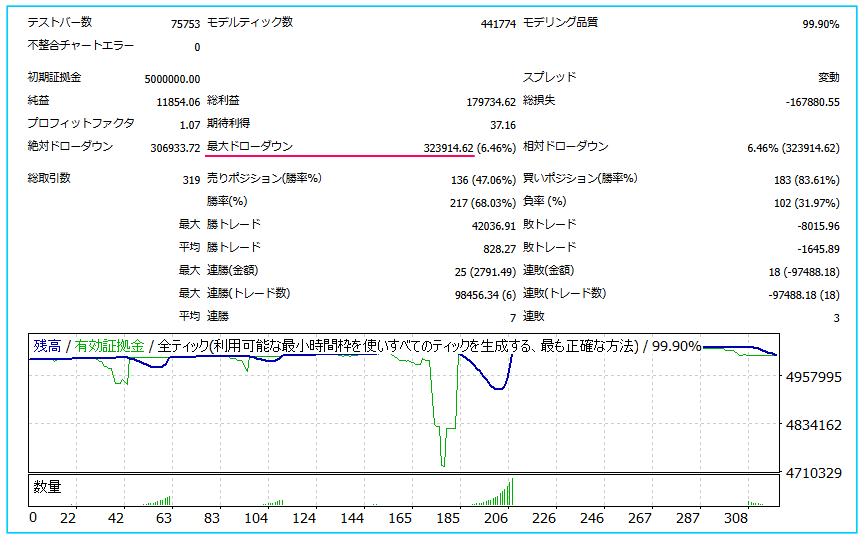The width and height of the screenshot is (864, 537).
Task: Click the average 連敗 value 3
Action: point(836,318)
